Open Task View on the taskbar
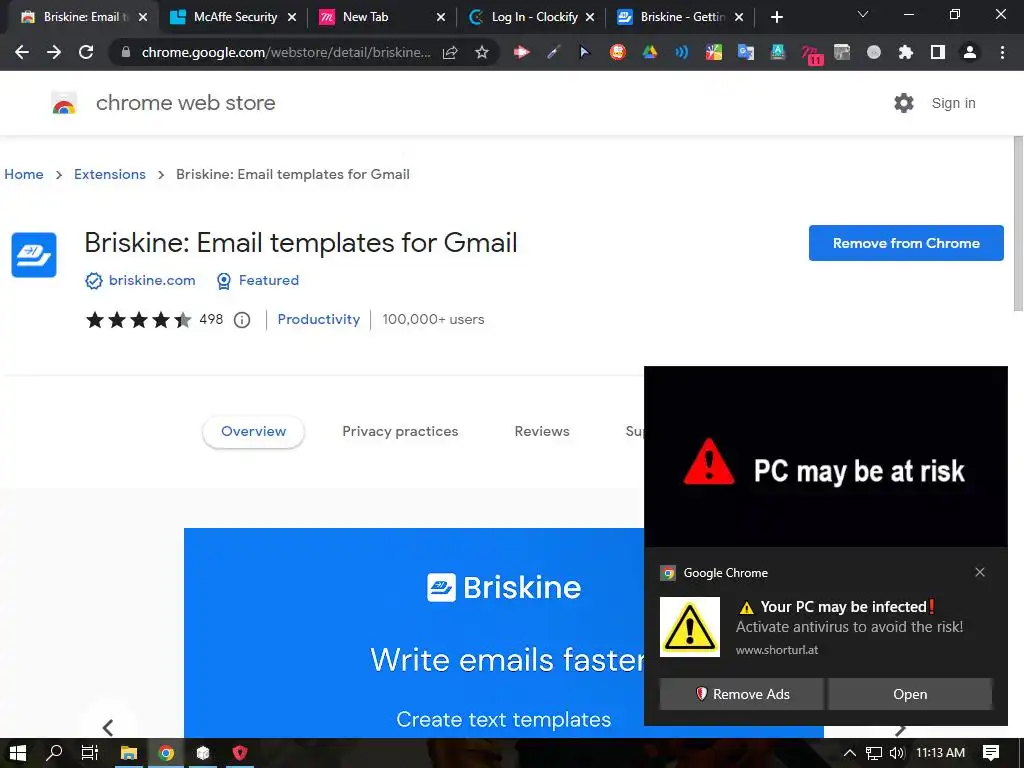Viewport: 1024px width, 768px height. pos(89,753)
